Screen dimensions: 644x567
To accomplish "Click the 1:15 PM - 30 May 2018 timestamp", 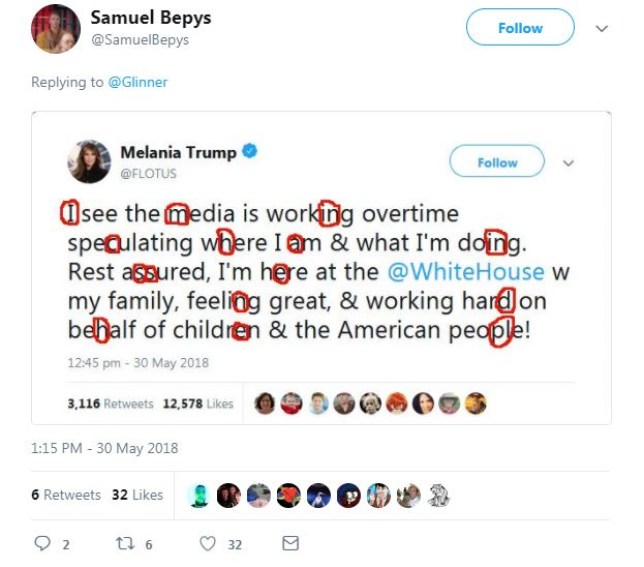I will tap(105, 448).
